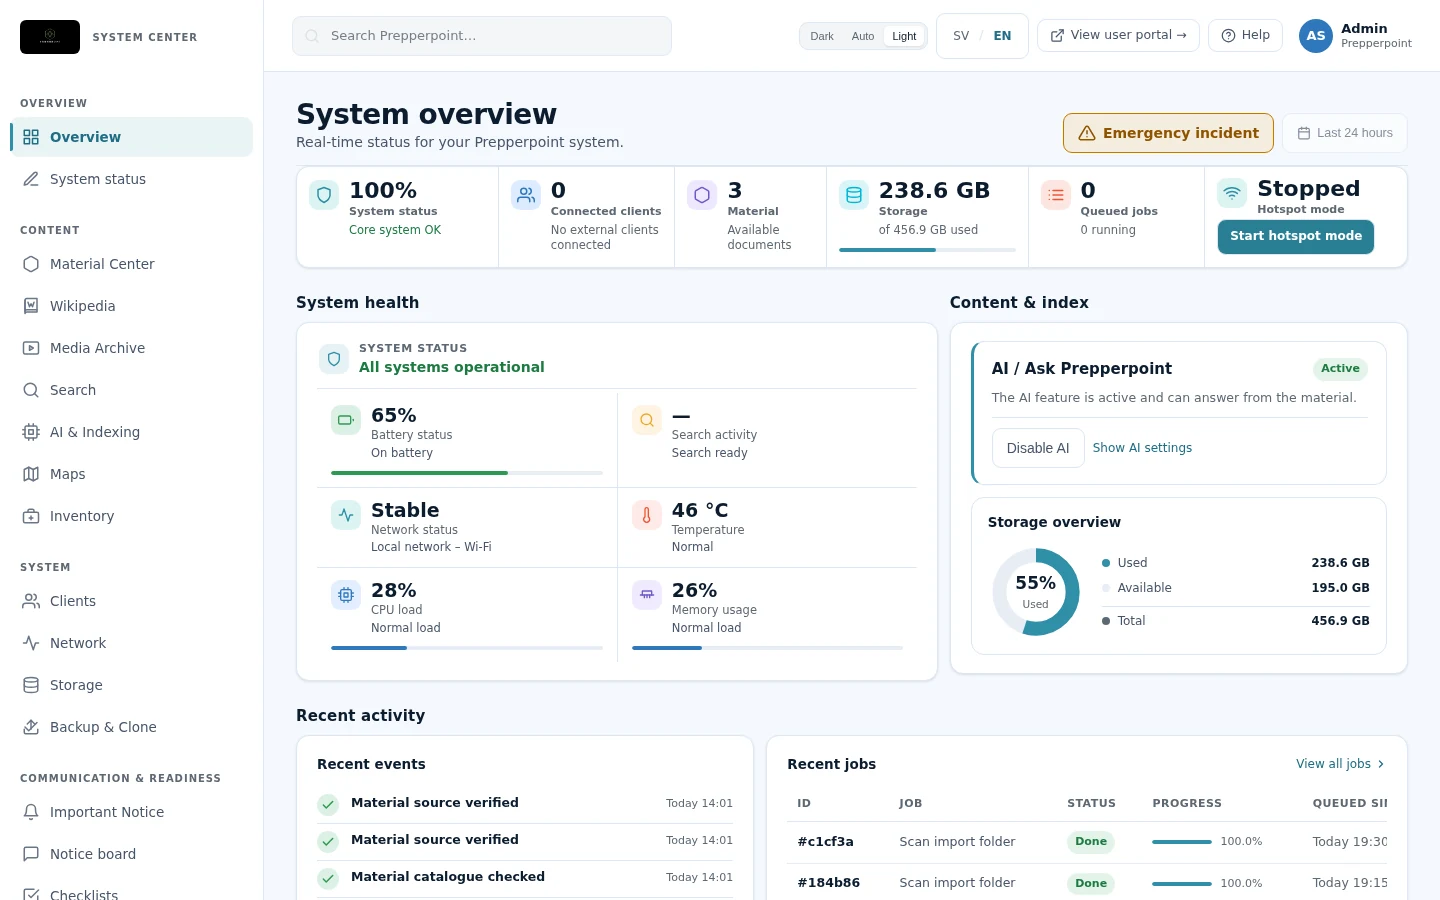Click the check icon beside Material catalogue checked
Viewport: 1440px width, 900px height.
pos(328,878)
